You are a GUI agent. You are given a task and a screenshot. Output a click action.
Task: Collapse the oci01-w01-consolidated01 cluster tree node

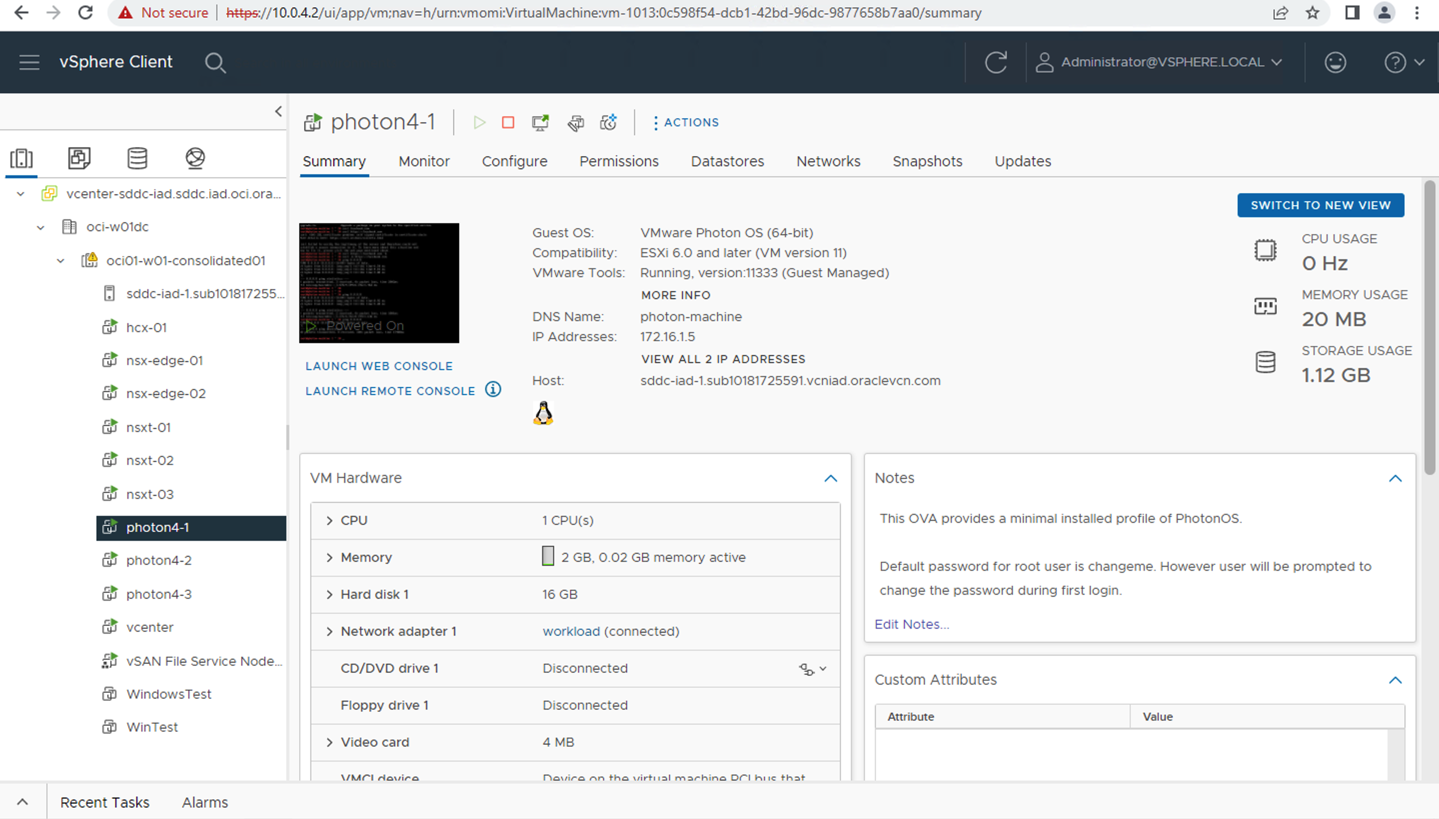click(x=58, y=260)
